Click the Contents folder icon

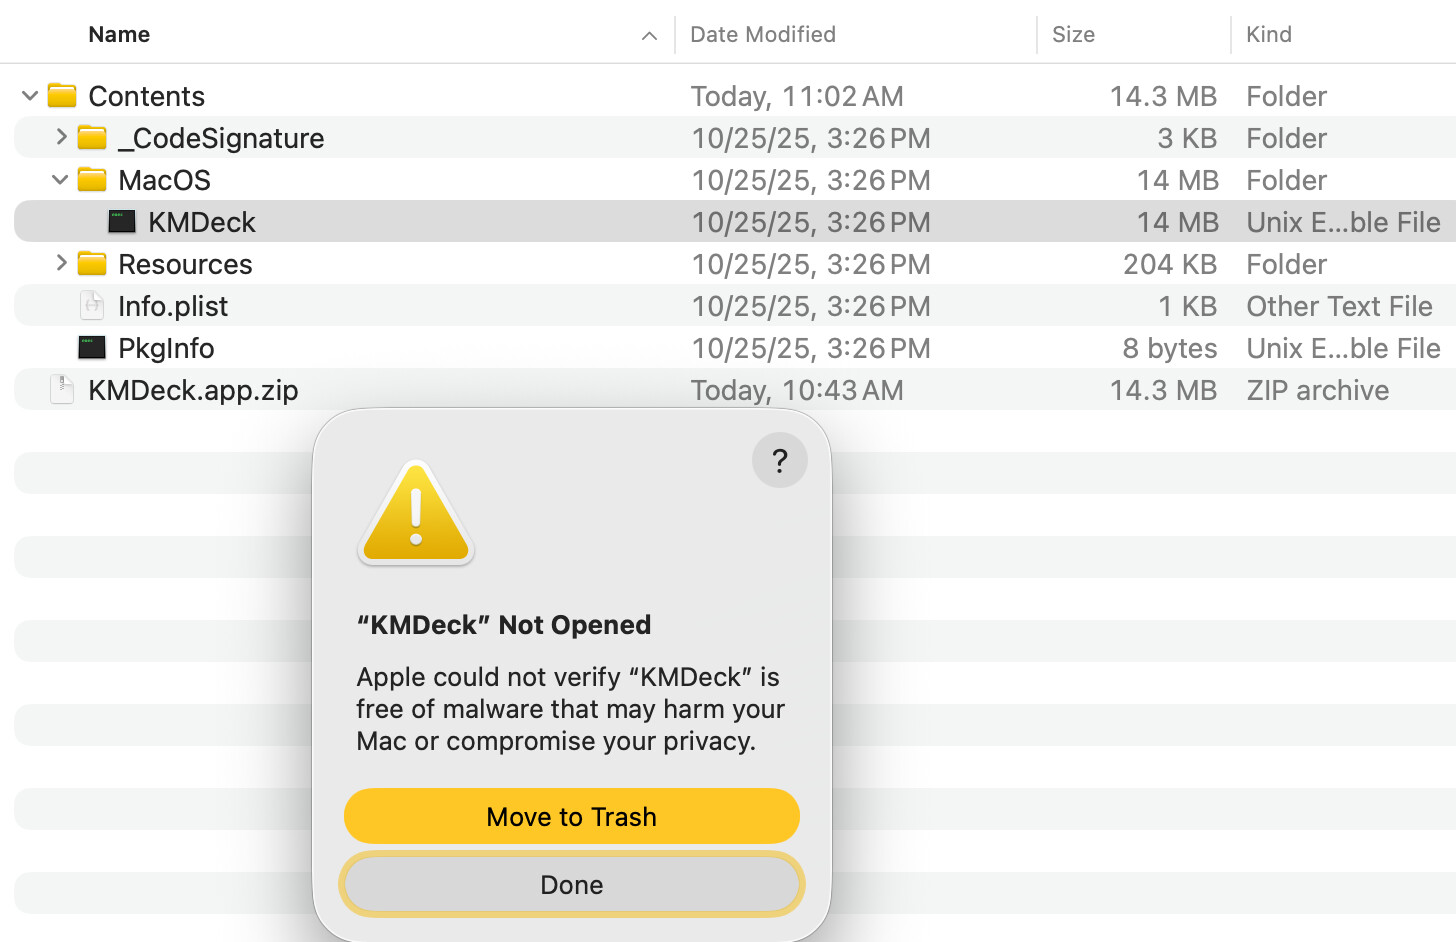coord(62,96)
